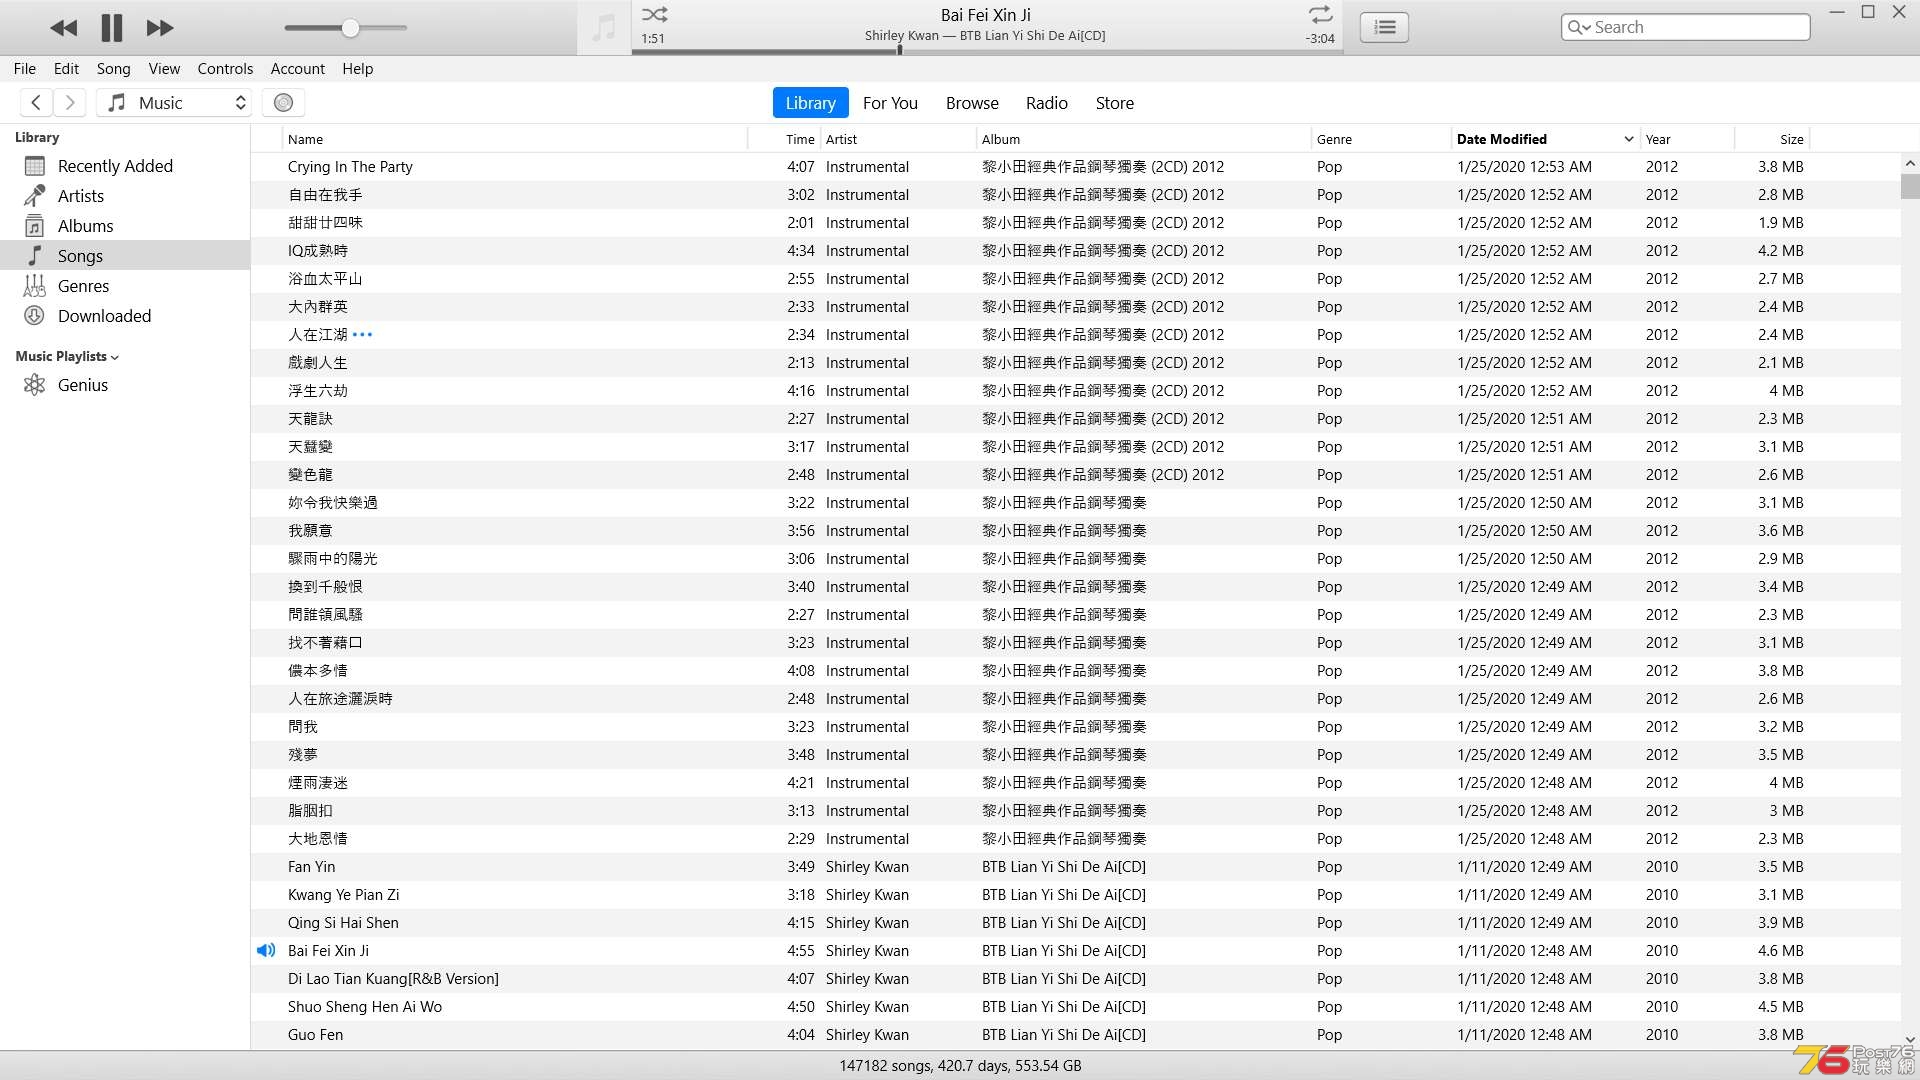Toggle shuffle mode icon
The width and height of the screenshot is (1920, 1080).
click(x=655, y=15)
